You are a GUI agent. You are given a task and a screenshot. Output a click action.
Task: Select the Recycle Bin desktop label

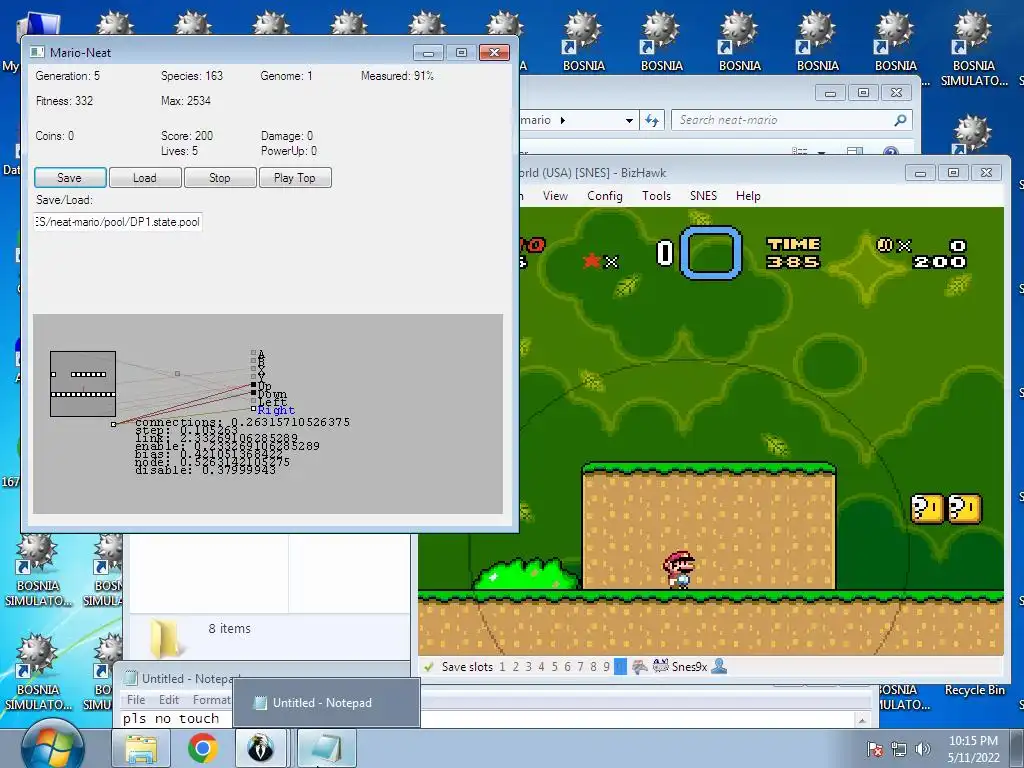tap(974, 690)
